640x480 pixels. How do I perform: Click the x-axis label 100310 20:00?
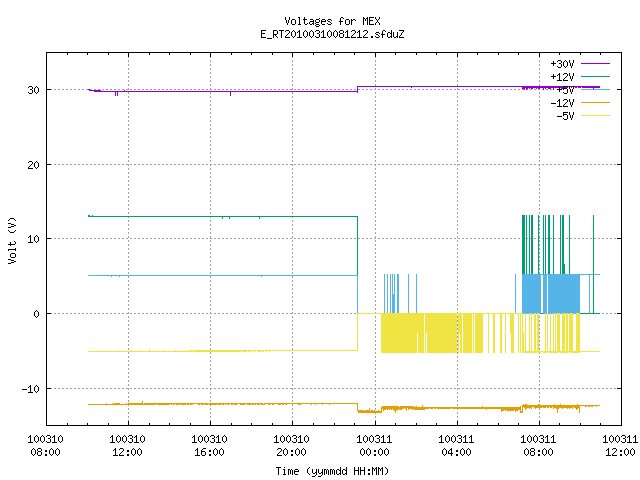coord(291,446)
